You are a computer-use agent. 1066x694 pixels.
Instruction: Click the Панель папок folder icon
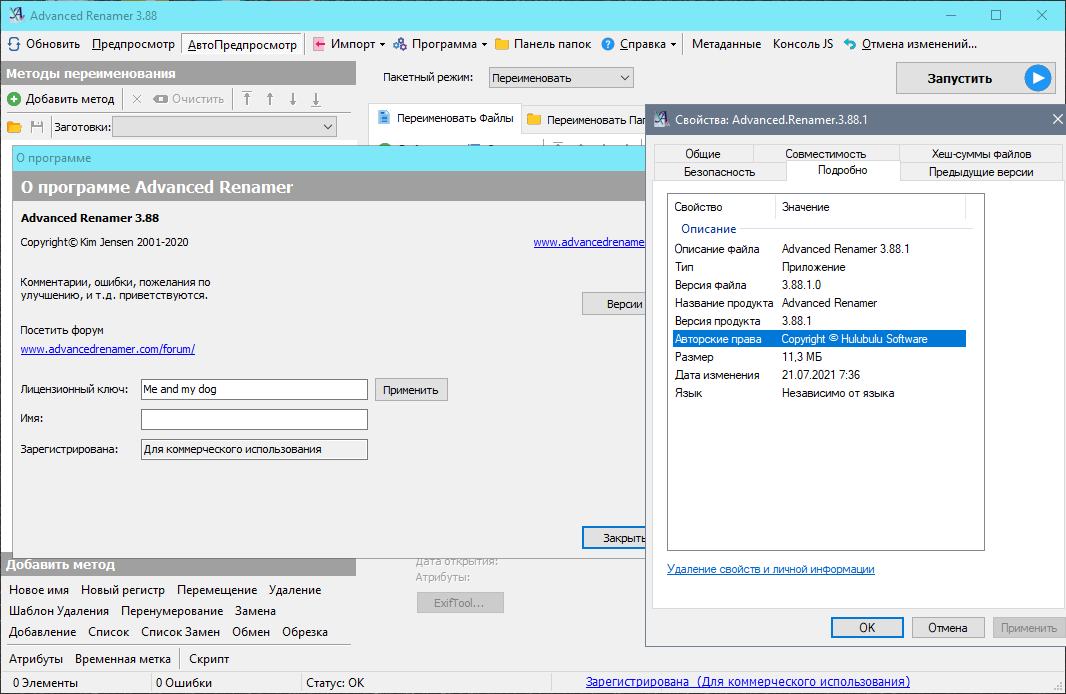(502, 44)
